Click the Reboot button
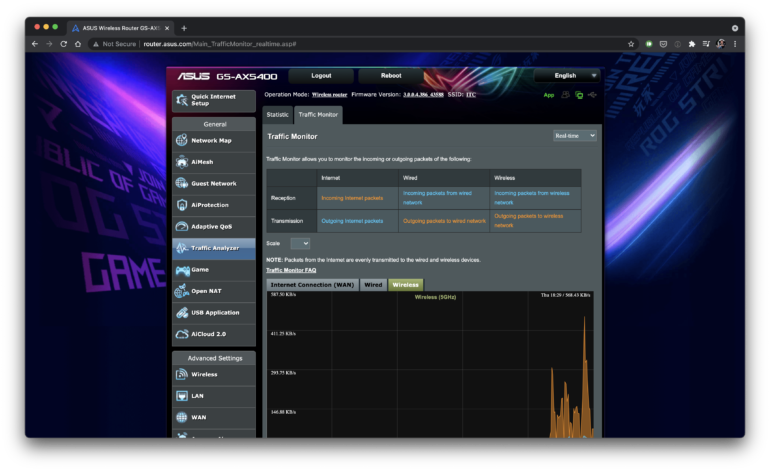 [x=391, y=76]
